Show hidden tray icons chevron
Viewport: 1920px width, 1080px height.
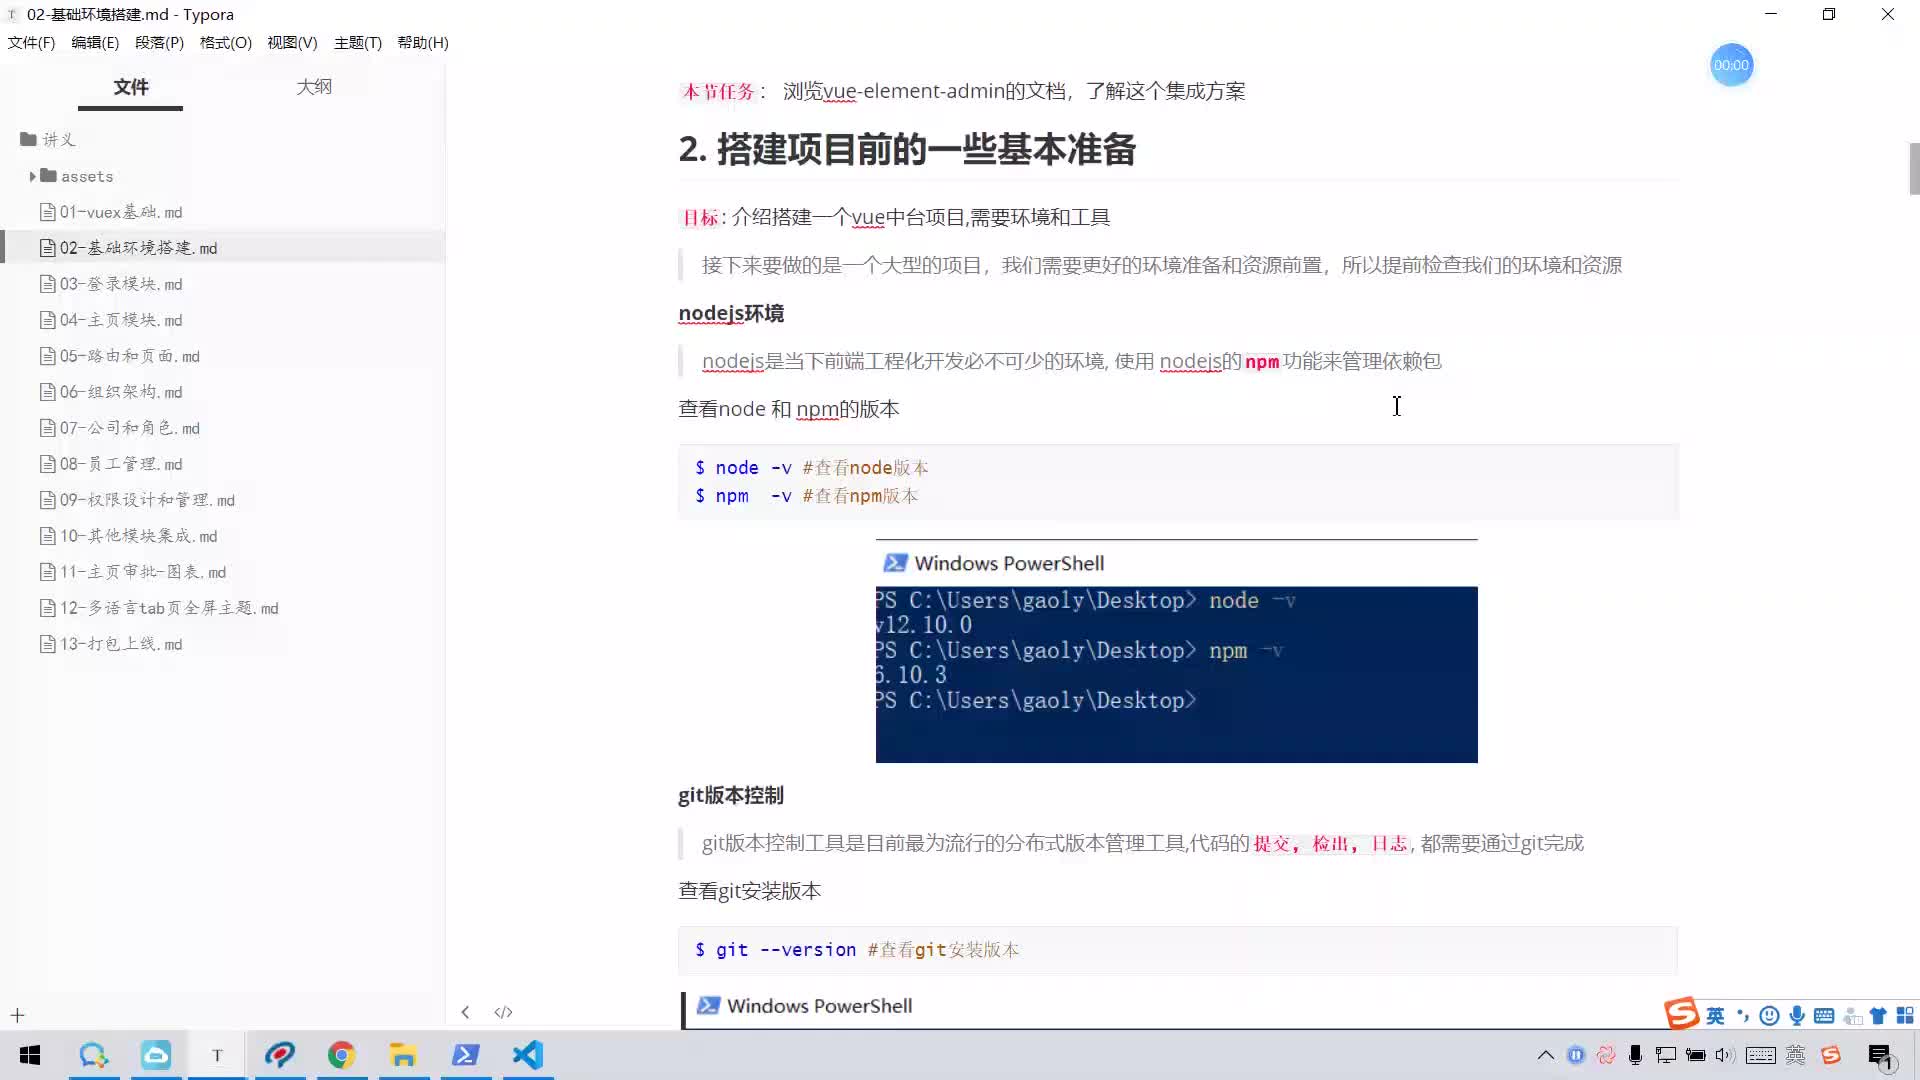1546,1055
